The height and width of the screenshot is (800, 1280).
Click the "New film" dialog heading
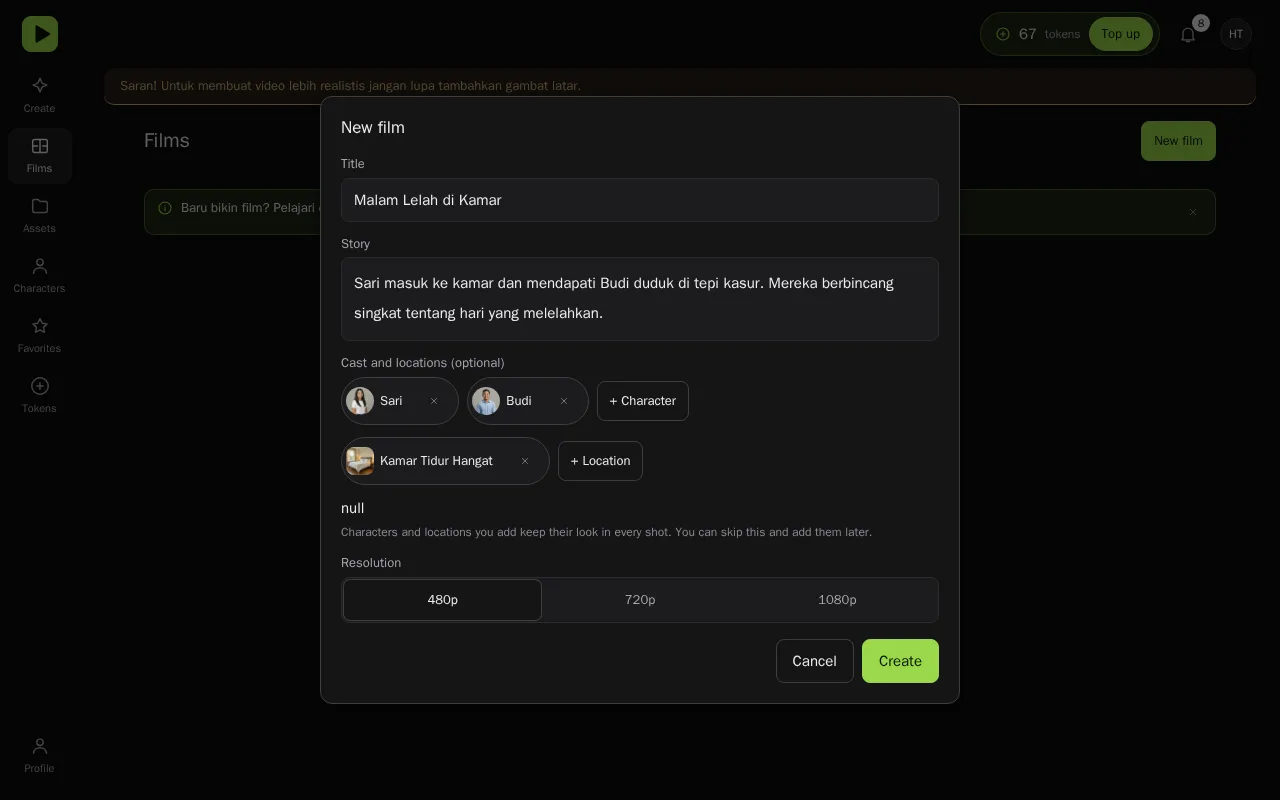tap(373, 127)
